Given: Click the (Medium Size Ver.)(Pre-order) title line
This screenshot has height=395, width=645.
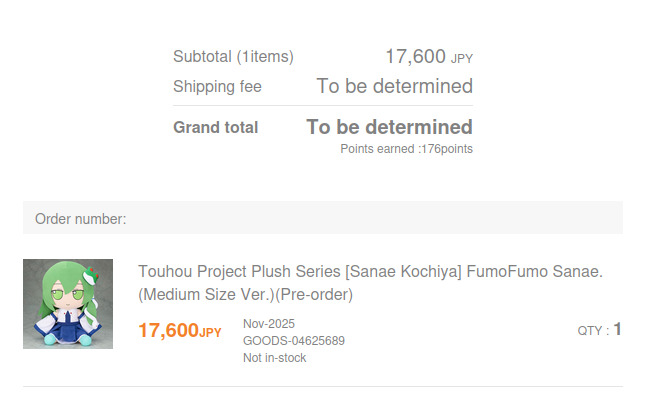Looking at the screenshot, I should tap(246, 295).
